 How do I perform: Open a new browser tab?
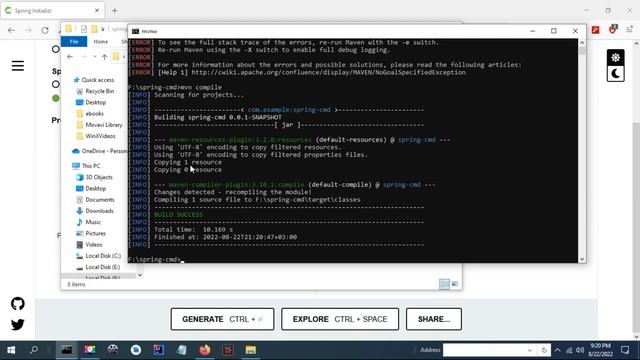(115, 11)
